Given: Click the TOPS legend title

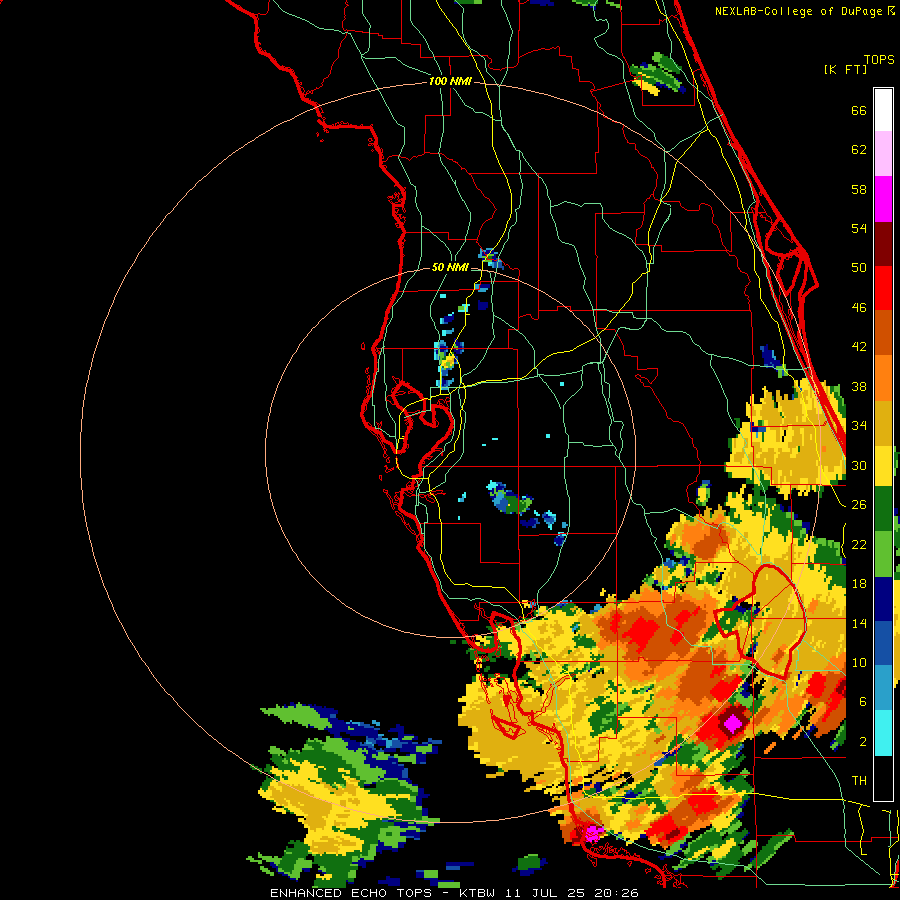Looking at the screenshot, I should click(x=879, y=59).
